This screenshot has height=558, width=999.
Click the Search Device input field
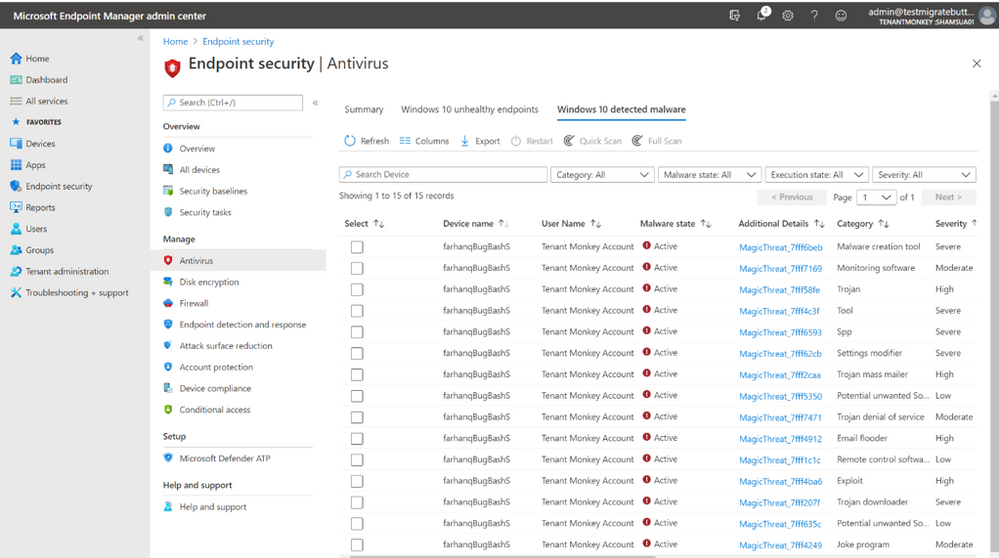443,175
